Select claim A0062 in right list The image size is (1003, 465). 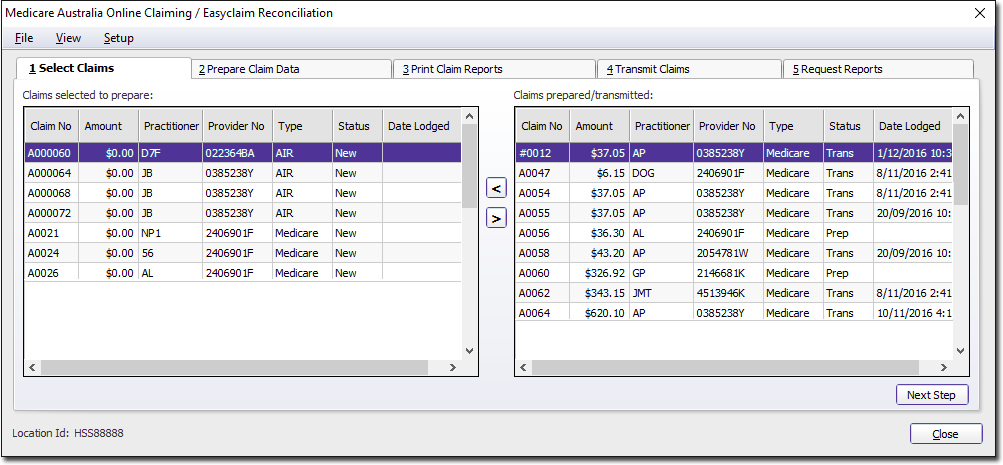pyautogui.click(x=734, y=293)
